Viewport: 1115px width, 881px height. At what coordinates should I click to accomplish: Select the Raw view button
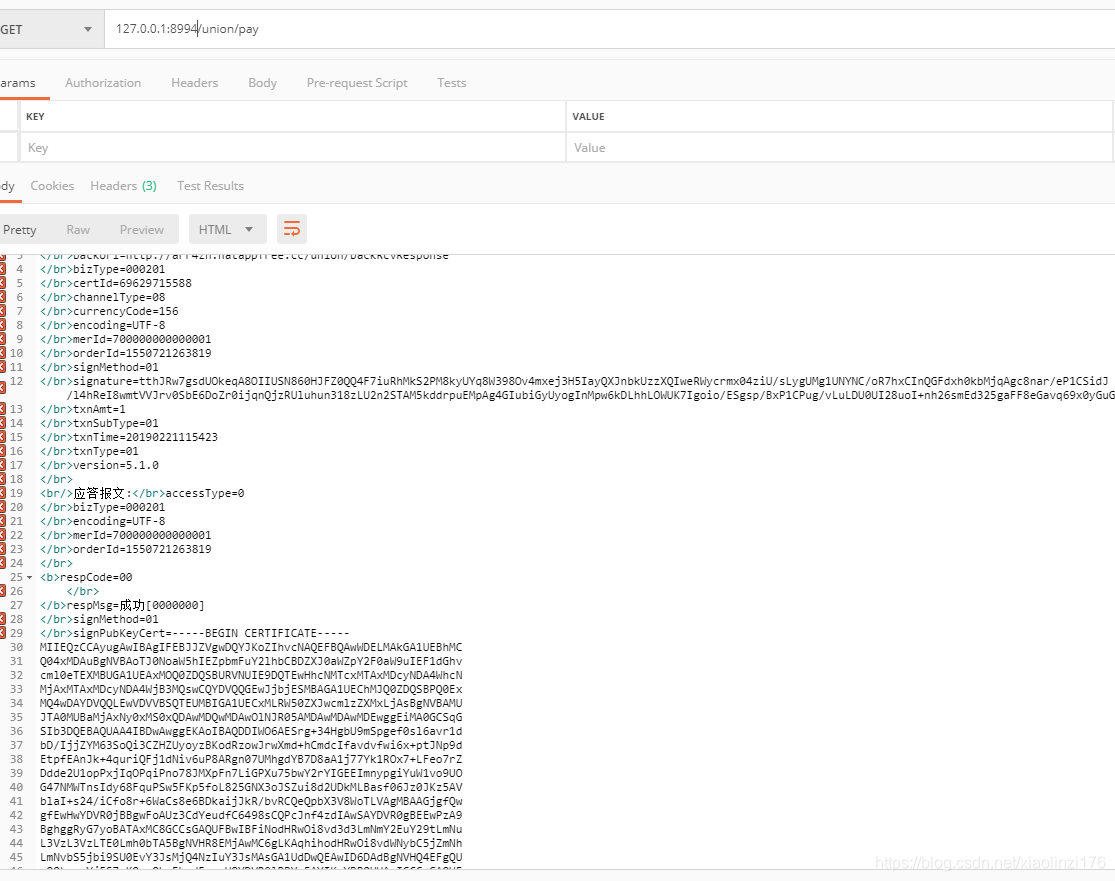78,229
